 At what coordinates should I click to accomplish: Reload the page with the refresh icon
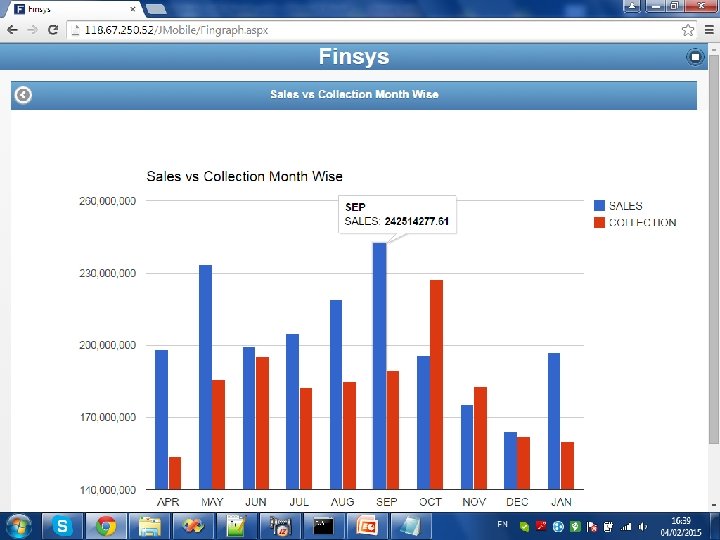tap(53, 30)
